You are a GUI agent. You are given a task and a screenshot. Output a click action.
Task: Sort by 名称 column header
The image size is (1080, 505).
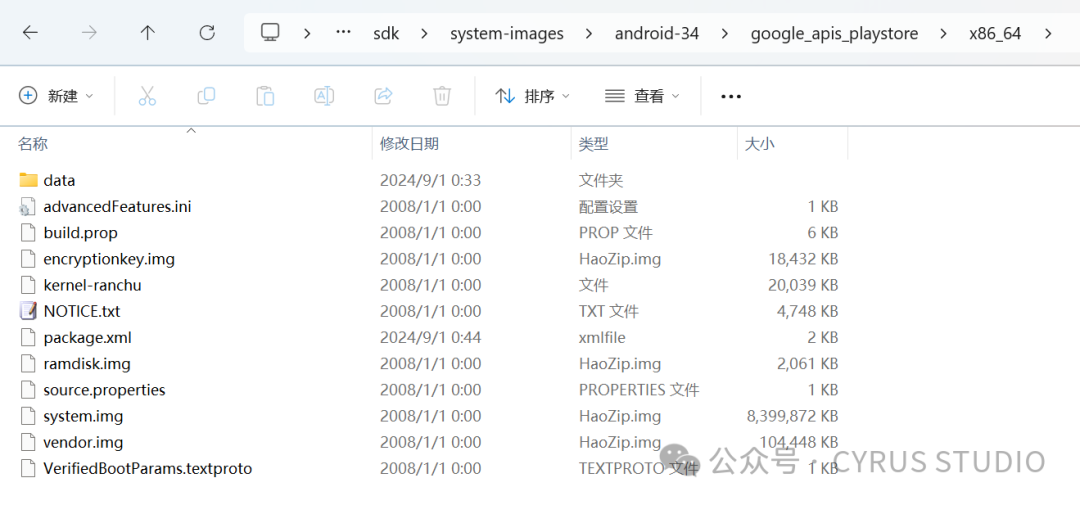33,144
